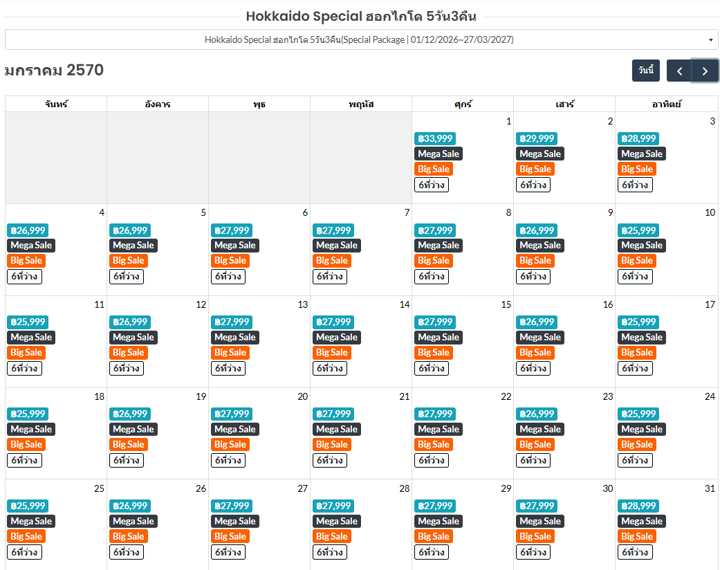Click the วันนี้ (today) button

tap(646, 71)
